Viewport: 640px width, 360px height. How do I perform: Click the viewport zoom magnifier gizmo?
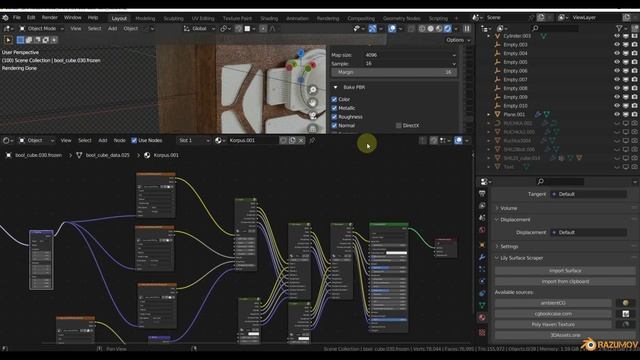click(313, 90)
